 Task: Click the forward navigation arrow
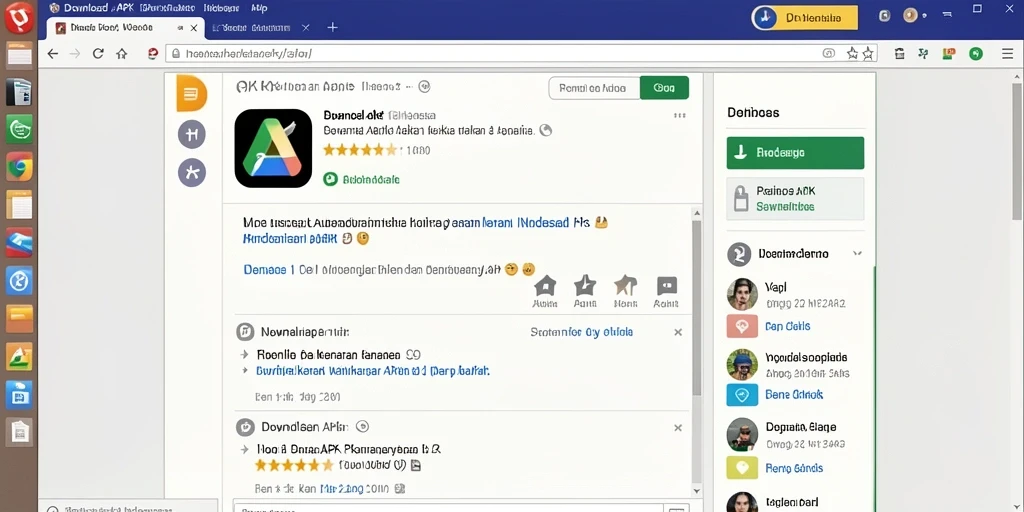click(75, 54)
